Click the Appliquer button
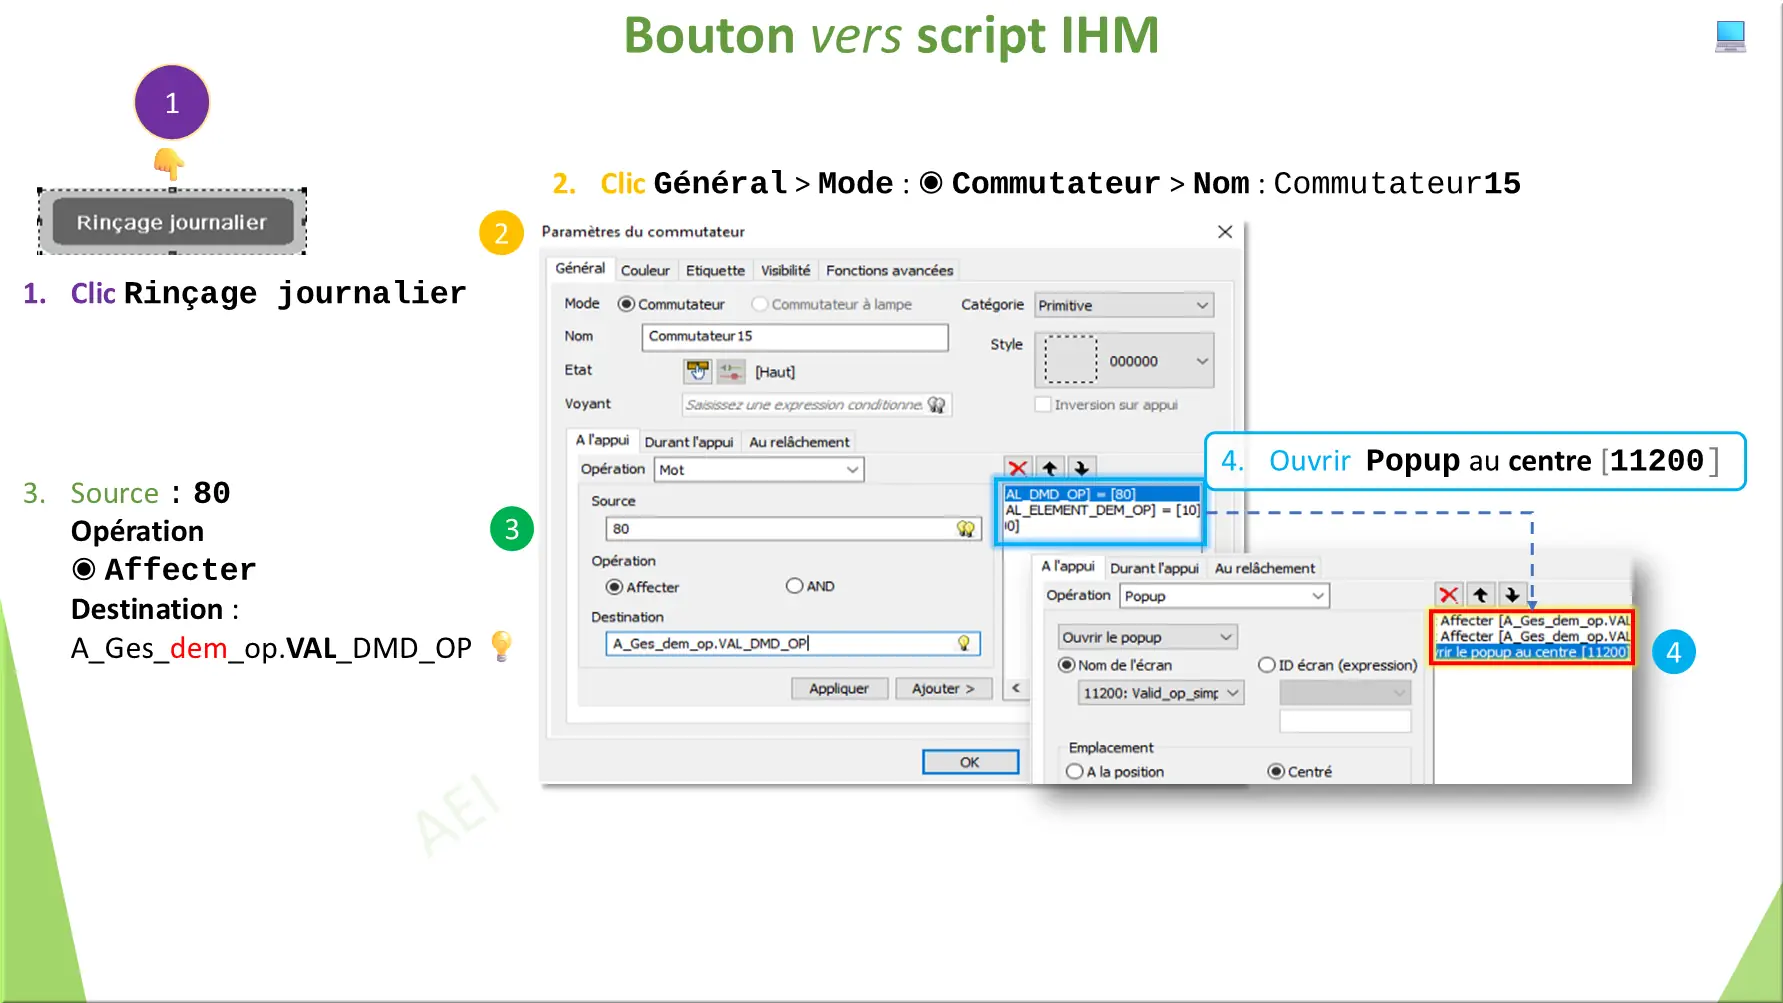Screen dimensions: 1783x1003 click(x=839, y=688)
